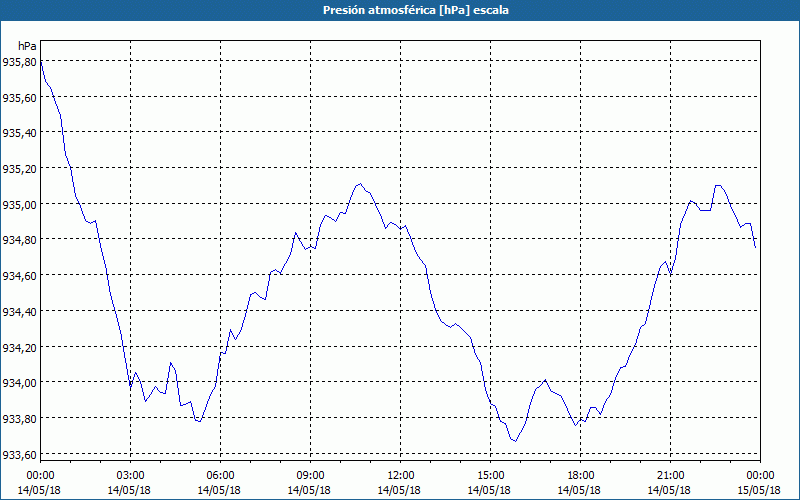800x500 pixels.
Task: Click the 12:00 time label
Action: click(x=401, y=476)
